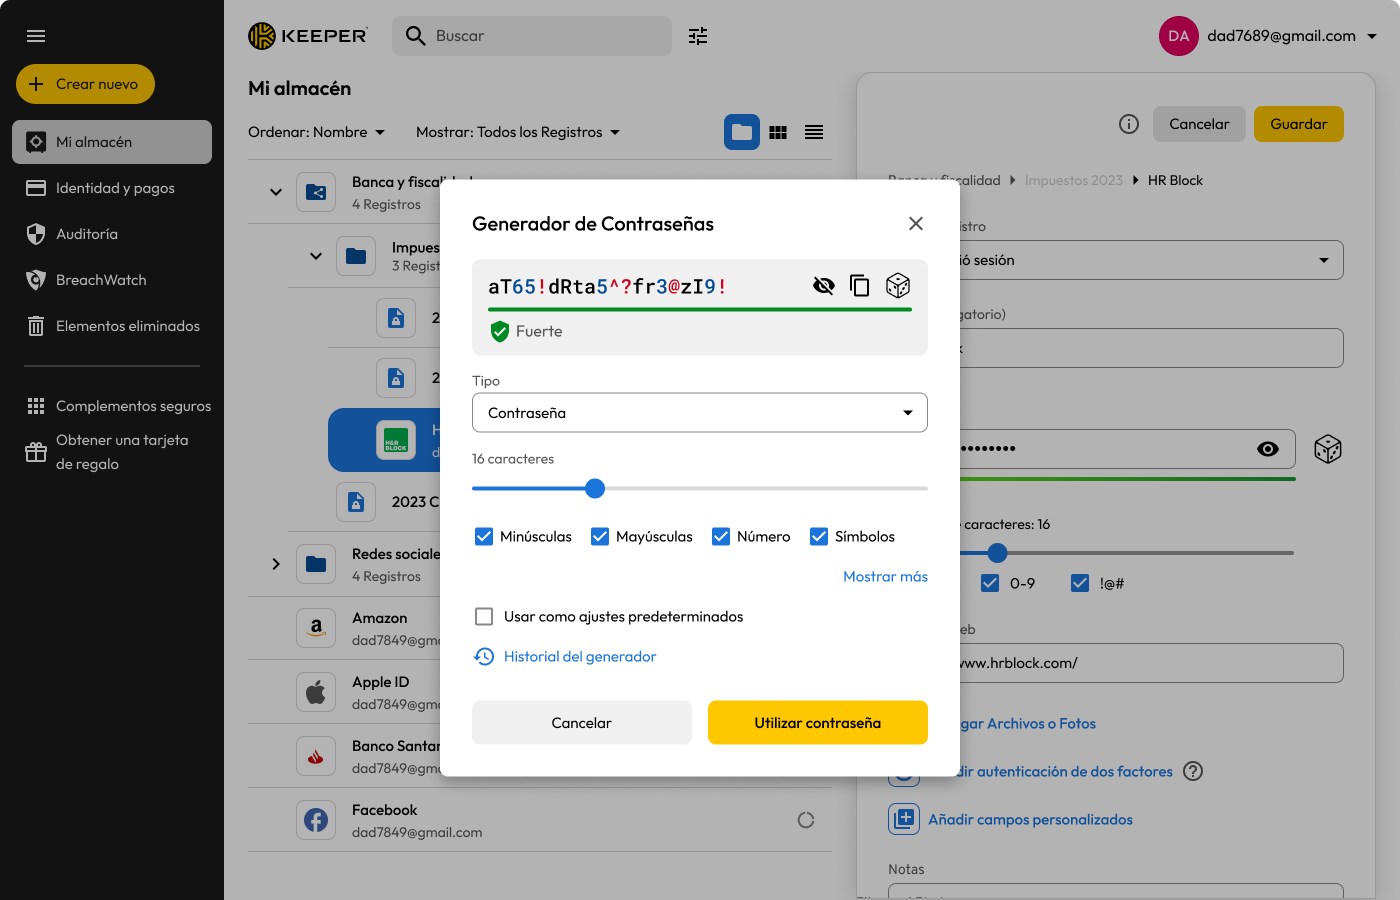Expand the Redes sociales folder
Image resolution: width=1400 pixels, height=900 pixels.
coord(276,564)
